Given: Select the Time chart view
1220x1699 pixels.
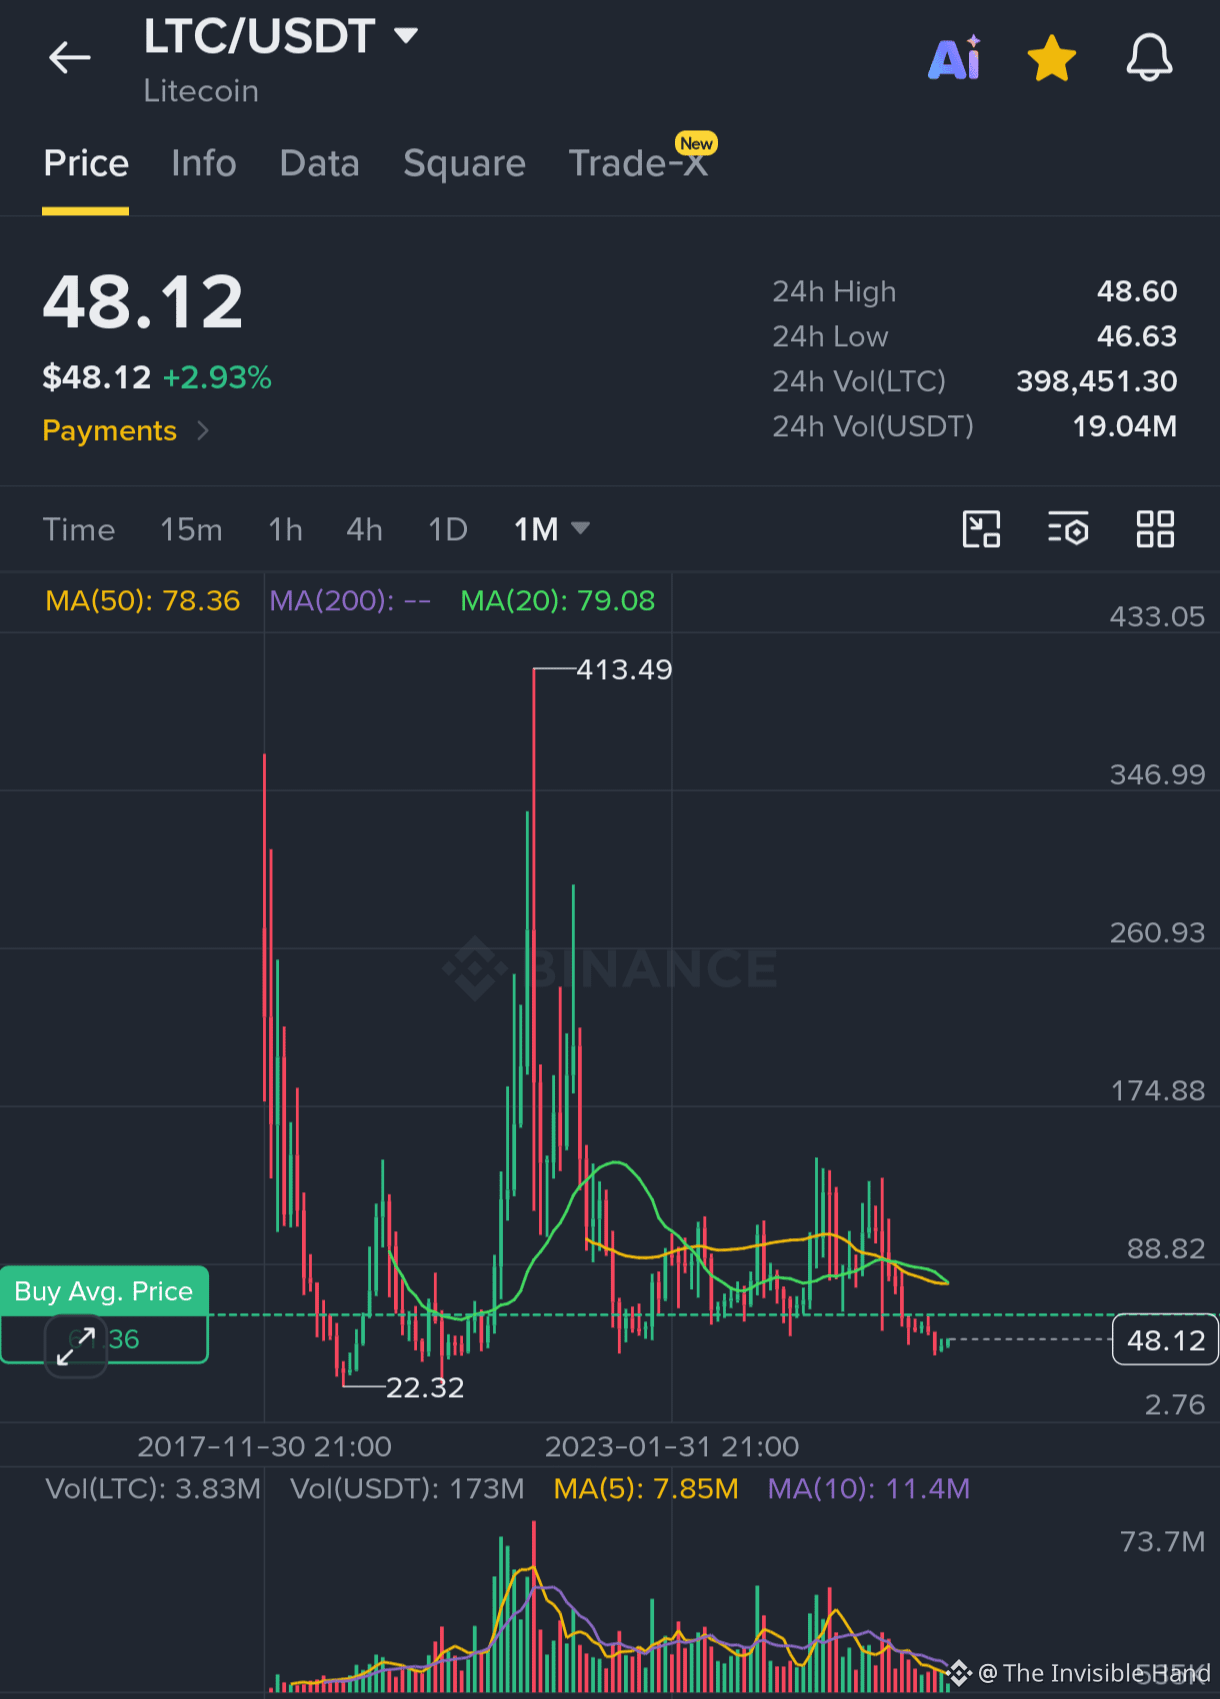Looking at the screenshot, I should (79, 529).
